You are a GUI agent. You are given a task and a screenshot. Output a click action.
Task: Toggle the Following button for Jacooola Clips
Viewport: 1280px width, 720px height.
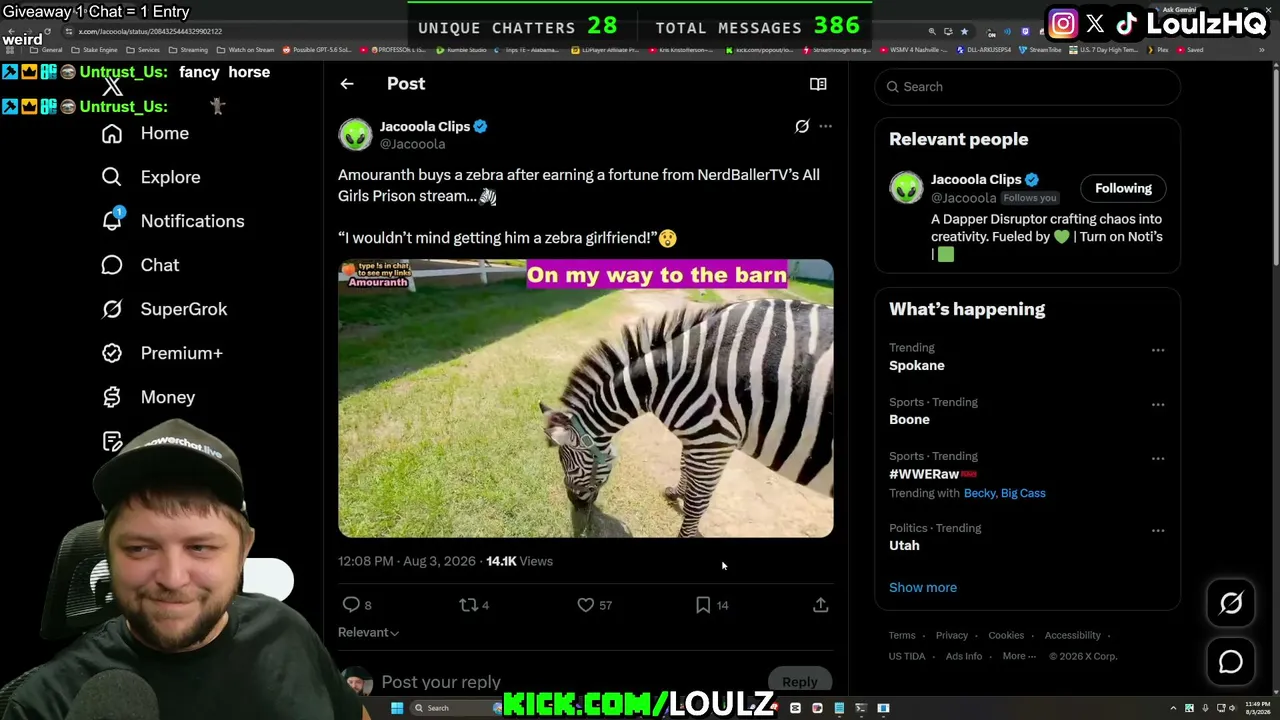point(1123,188)
